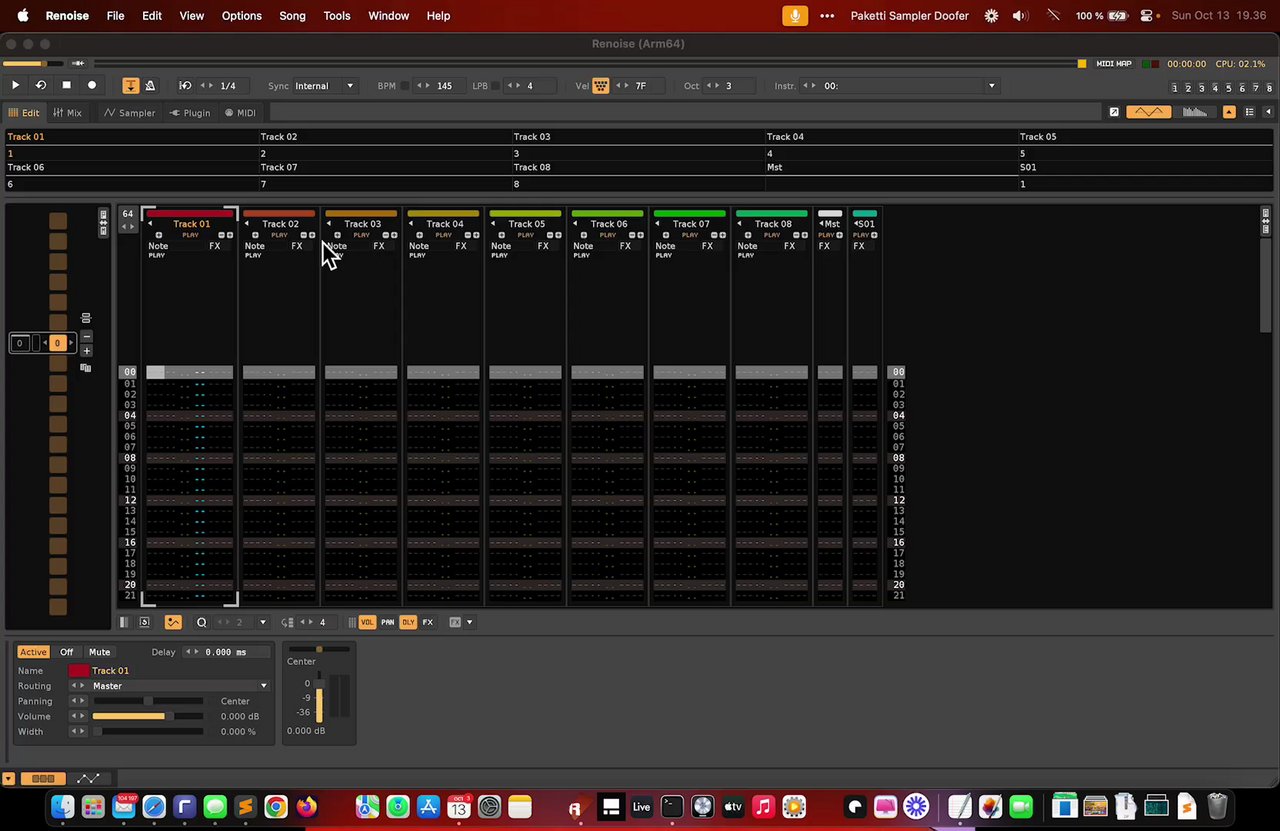Open Finder from the Dock
This screenshot has width=1280, height=831.
click(62, 806)
